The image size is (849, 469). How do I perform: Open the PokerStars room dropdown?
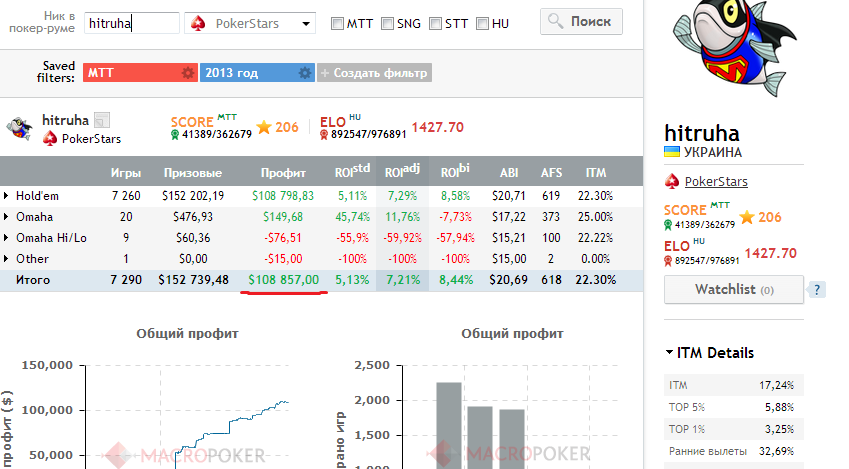coord(250,23)
